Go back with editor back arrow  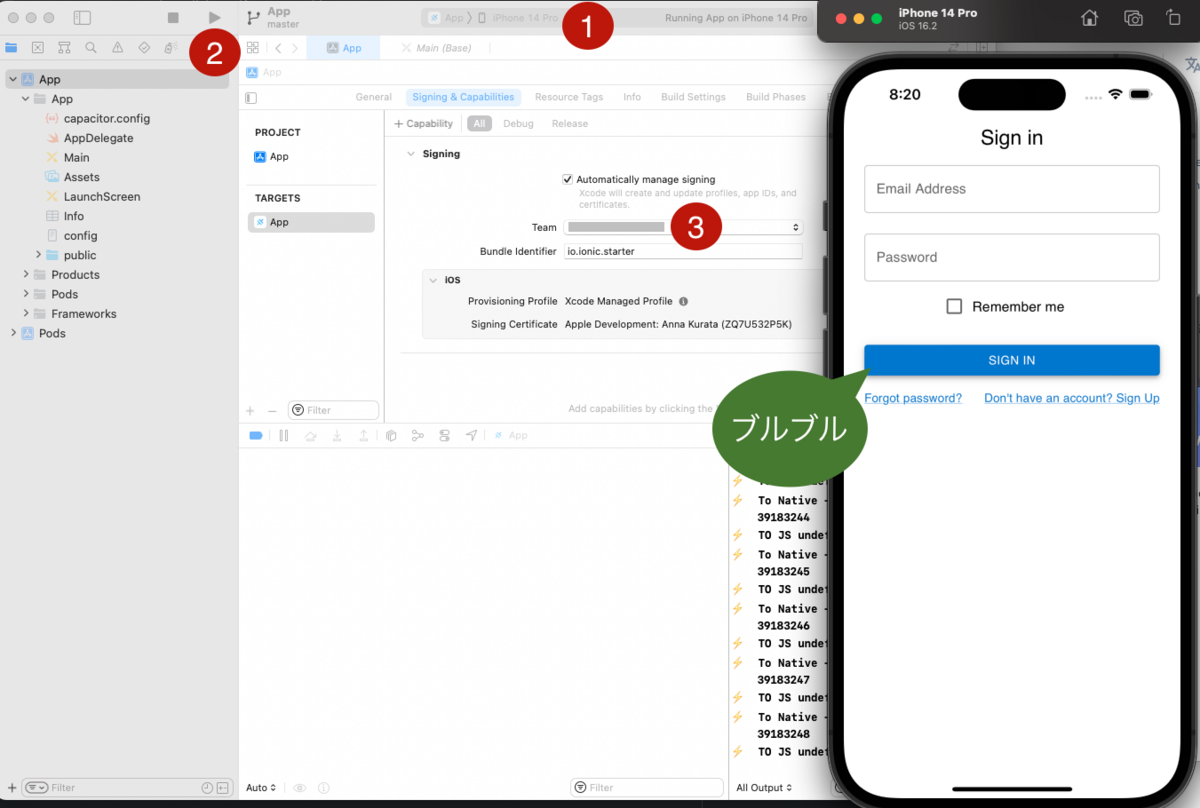pyautogui.click(x=278, y=48)
